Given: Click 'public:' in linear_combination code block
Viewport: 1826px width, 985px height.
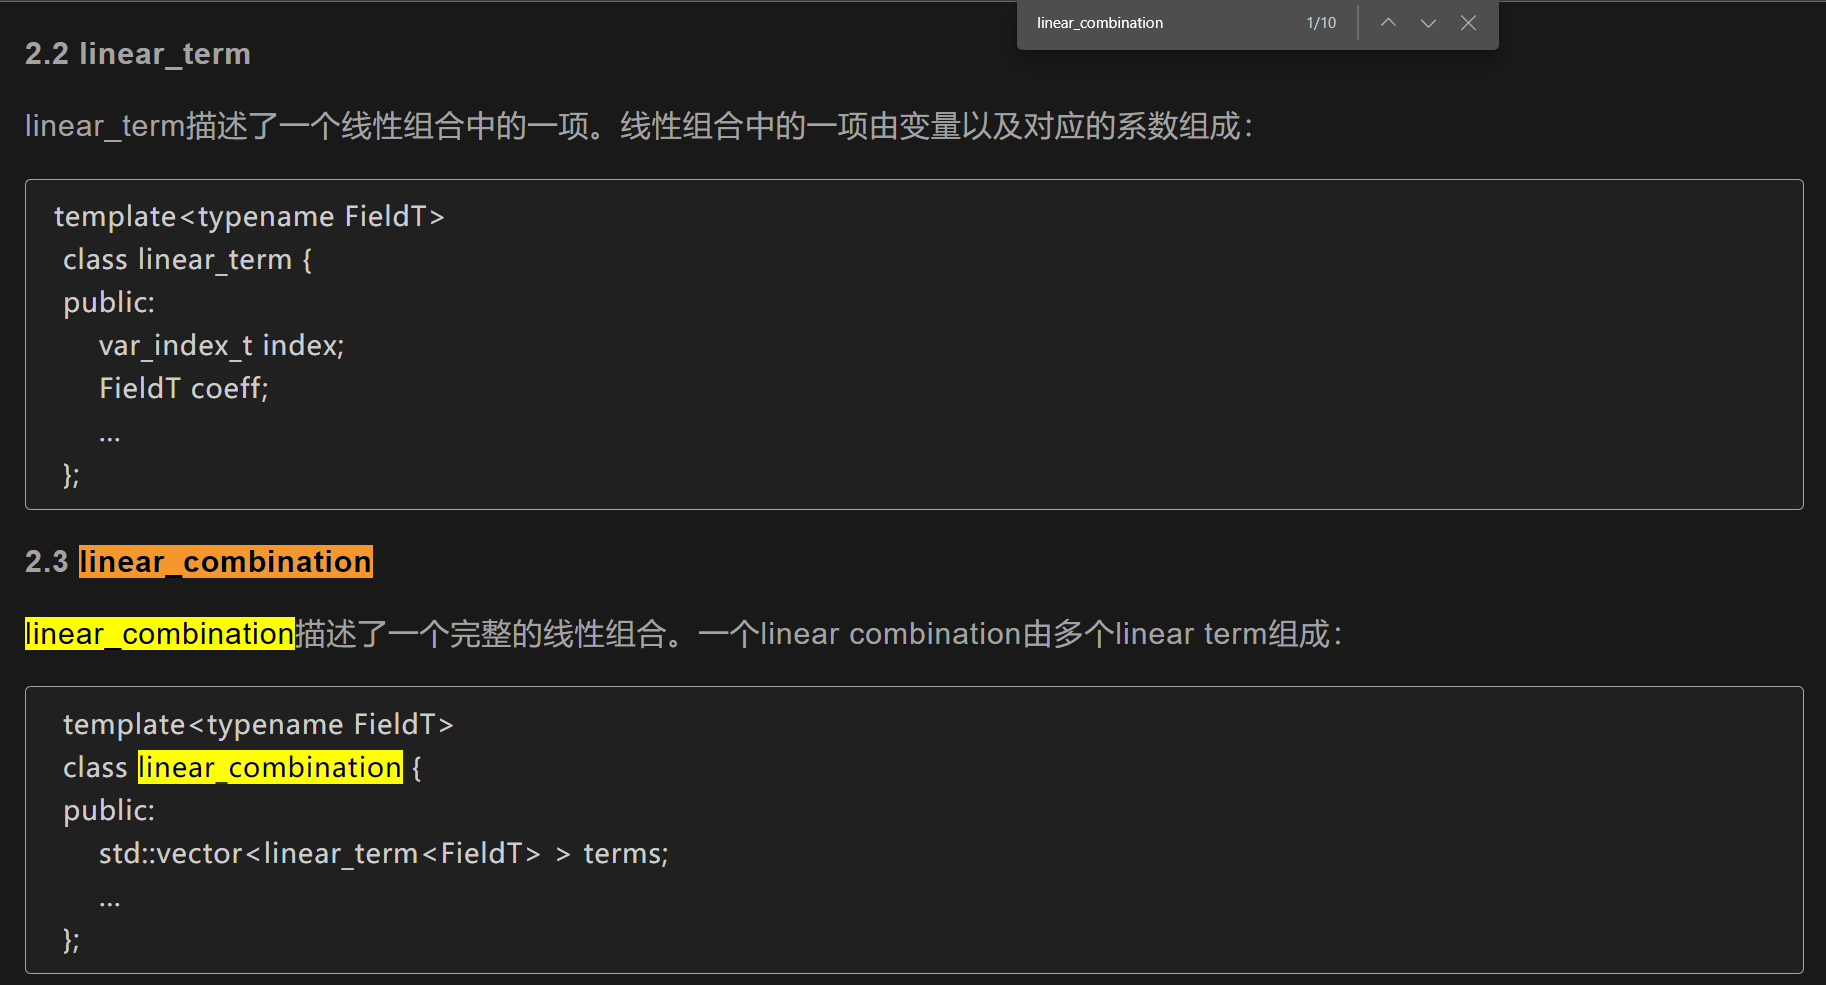Looking at the screenshot, I should (x=109, y=810).
